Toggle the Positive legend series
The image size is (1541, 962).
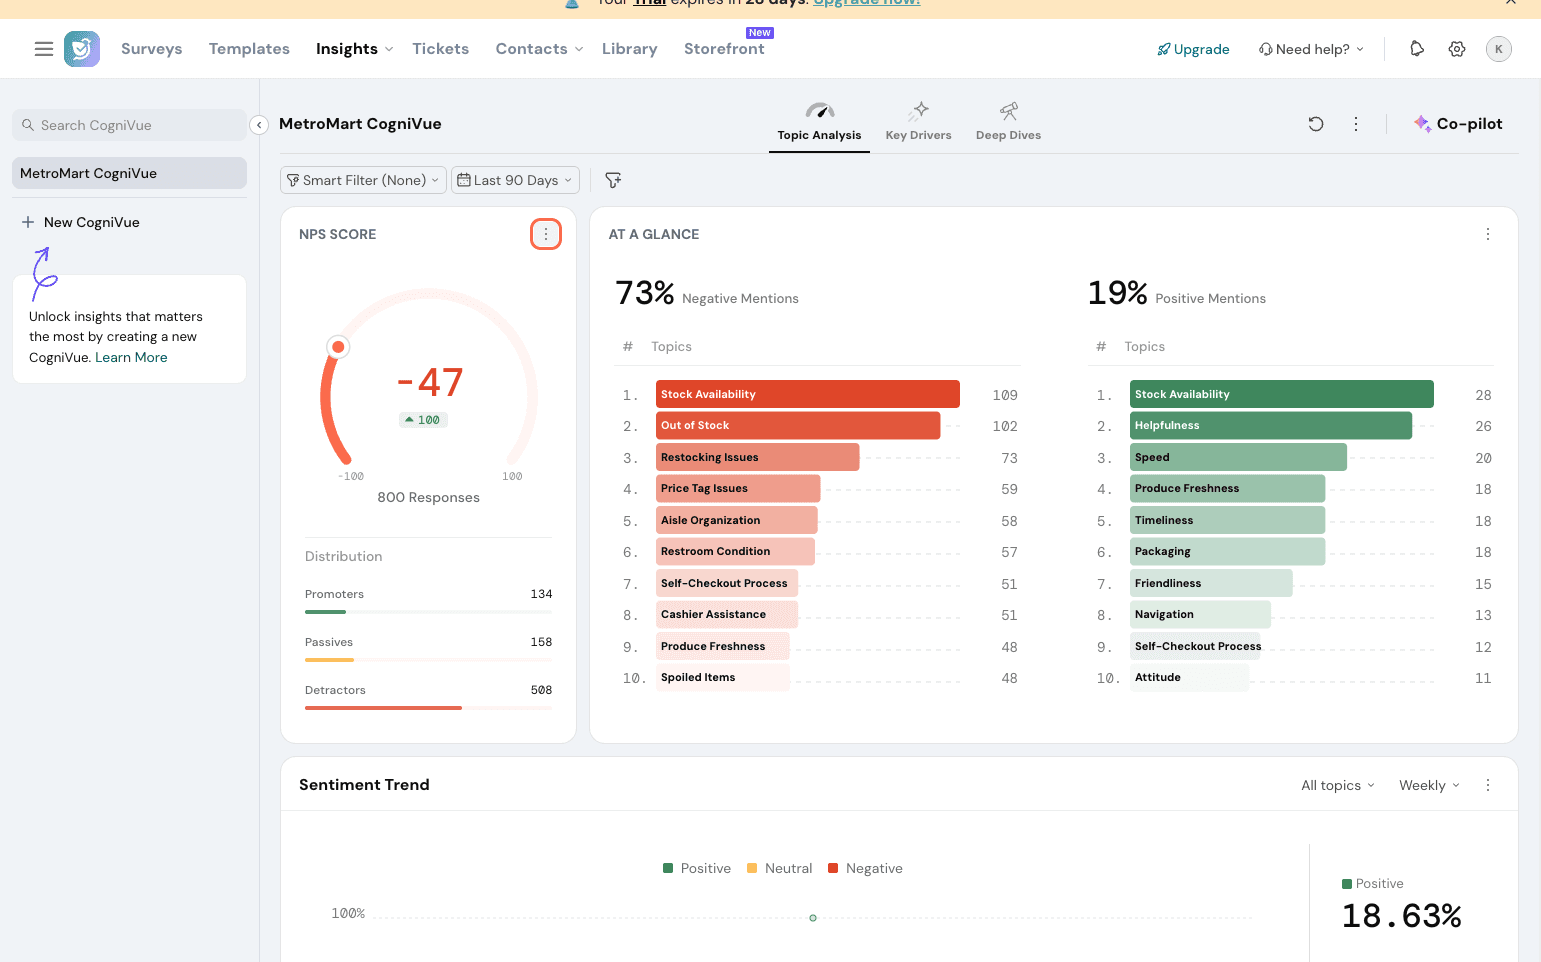[697, 868]
